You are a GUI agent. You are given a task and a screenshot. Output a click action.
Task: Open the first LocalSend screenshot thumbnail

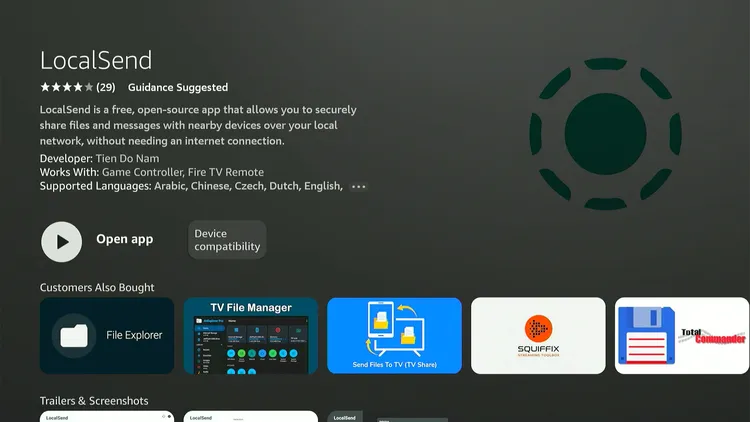pos(107,416)
